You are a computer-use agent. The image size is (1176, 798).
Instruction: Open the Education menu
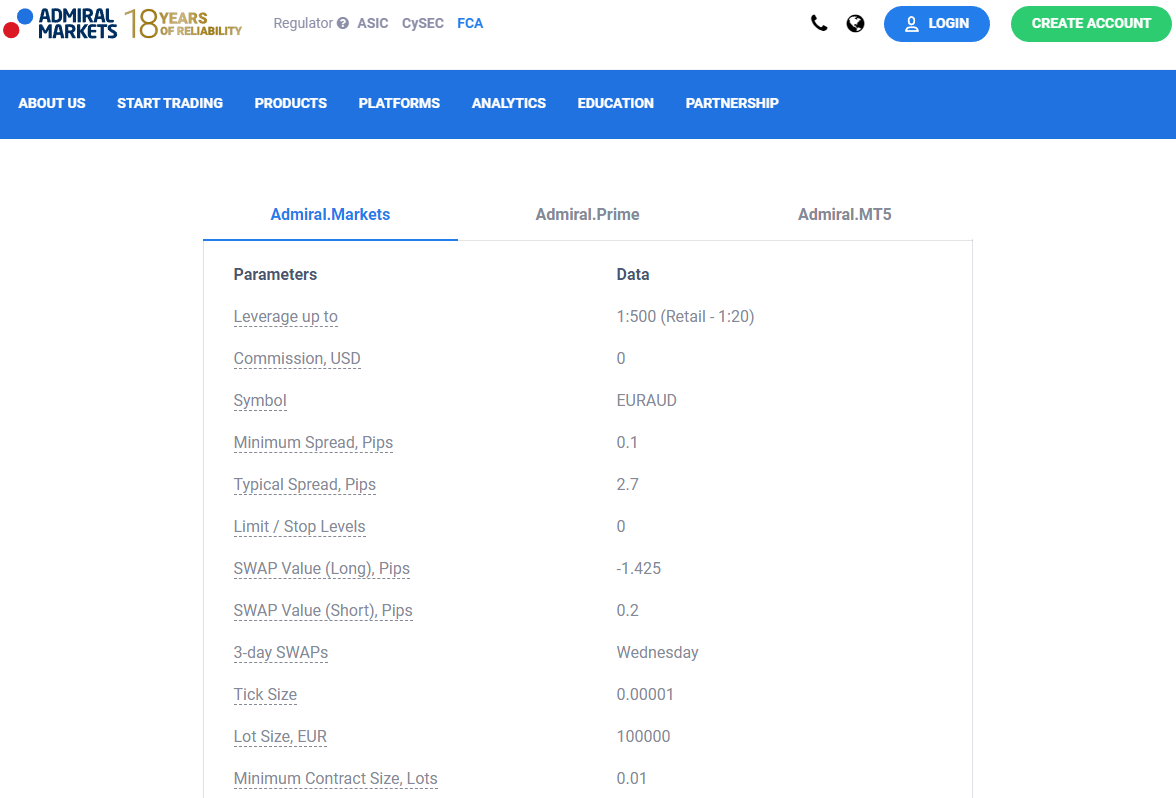coord(615,104)
